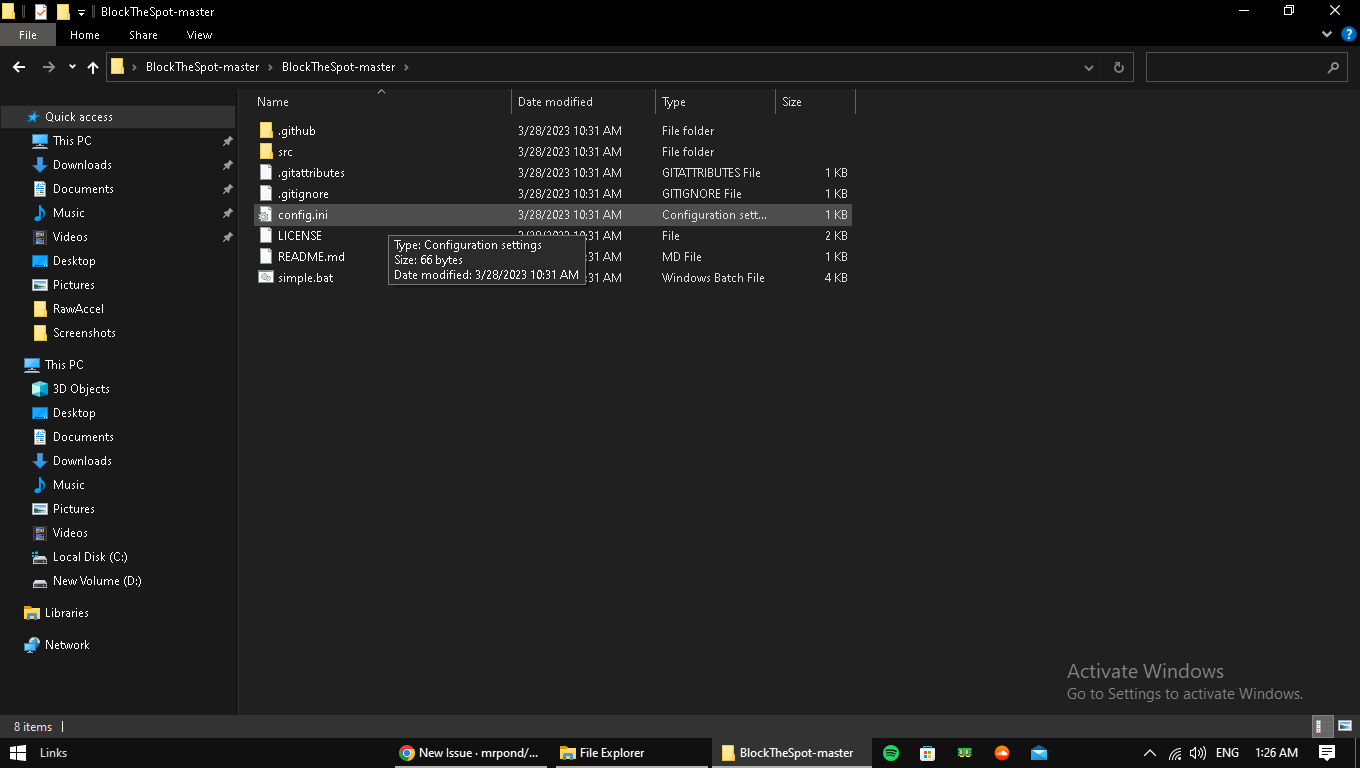Switch to the Share tab
The width and height of the screenshot is (1360, 768).
pos(142,34)
